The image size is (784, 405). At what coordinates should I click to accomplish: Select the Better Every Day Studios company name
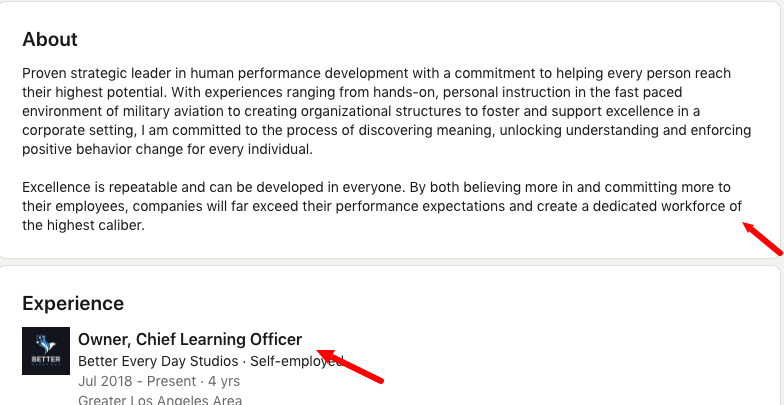[x=158, y=361]
